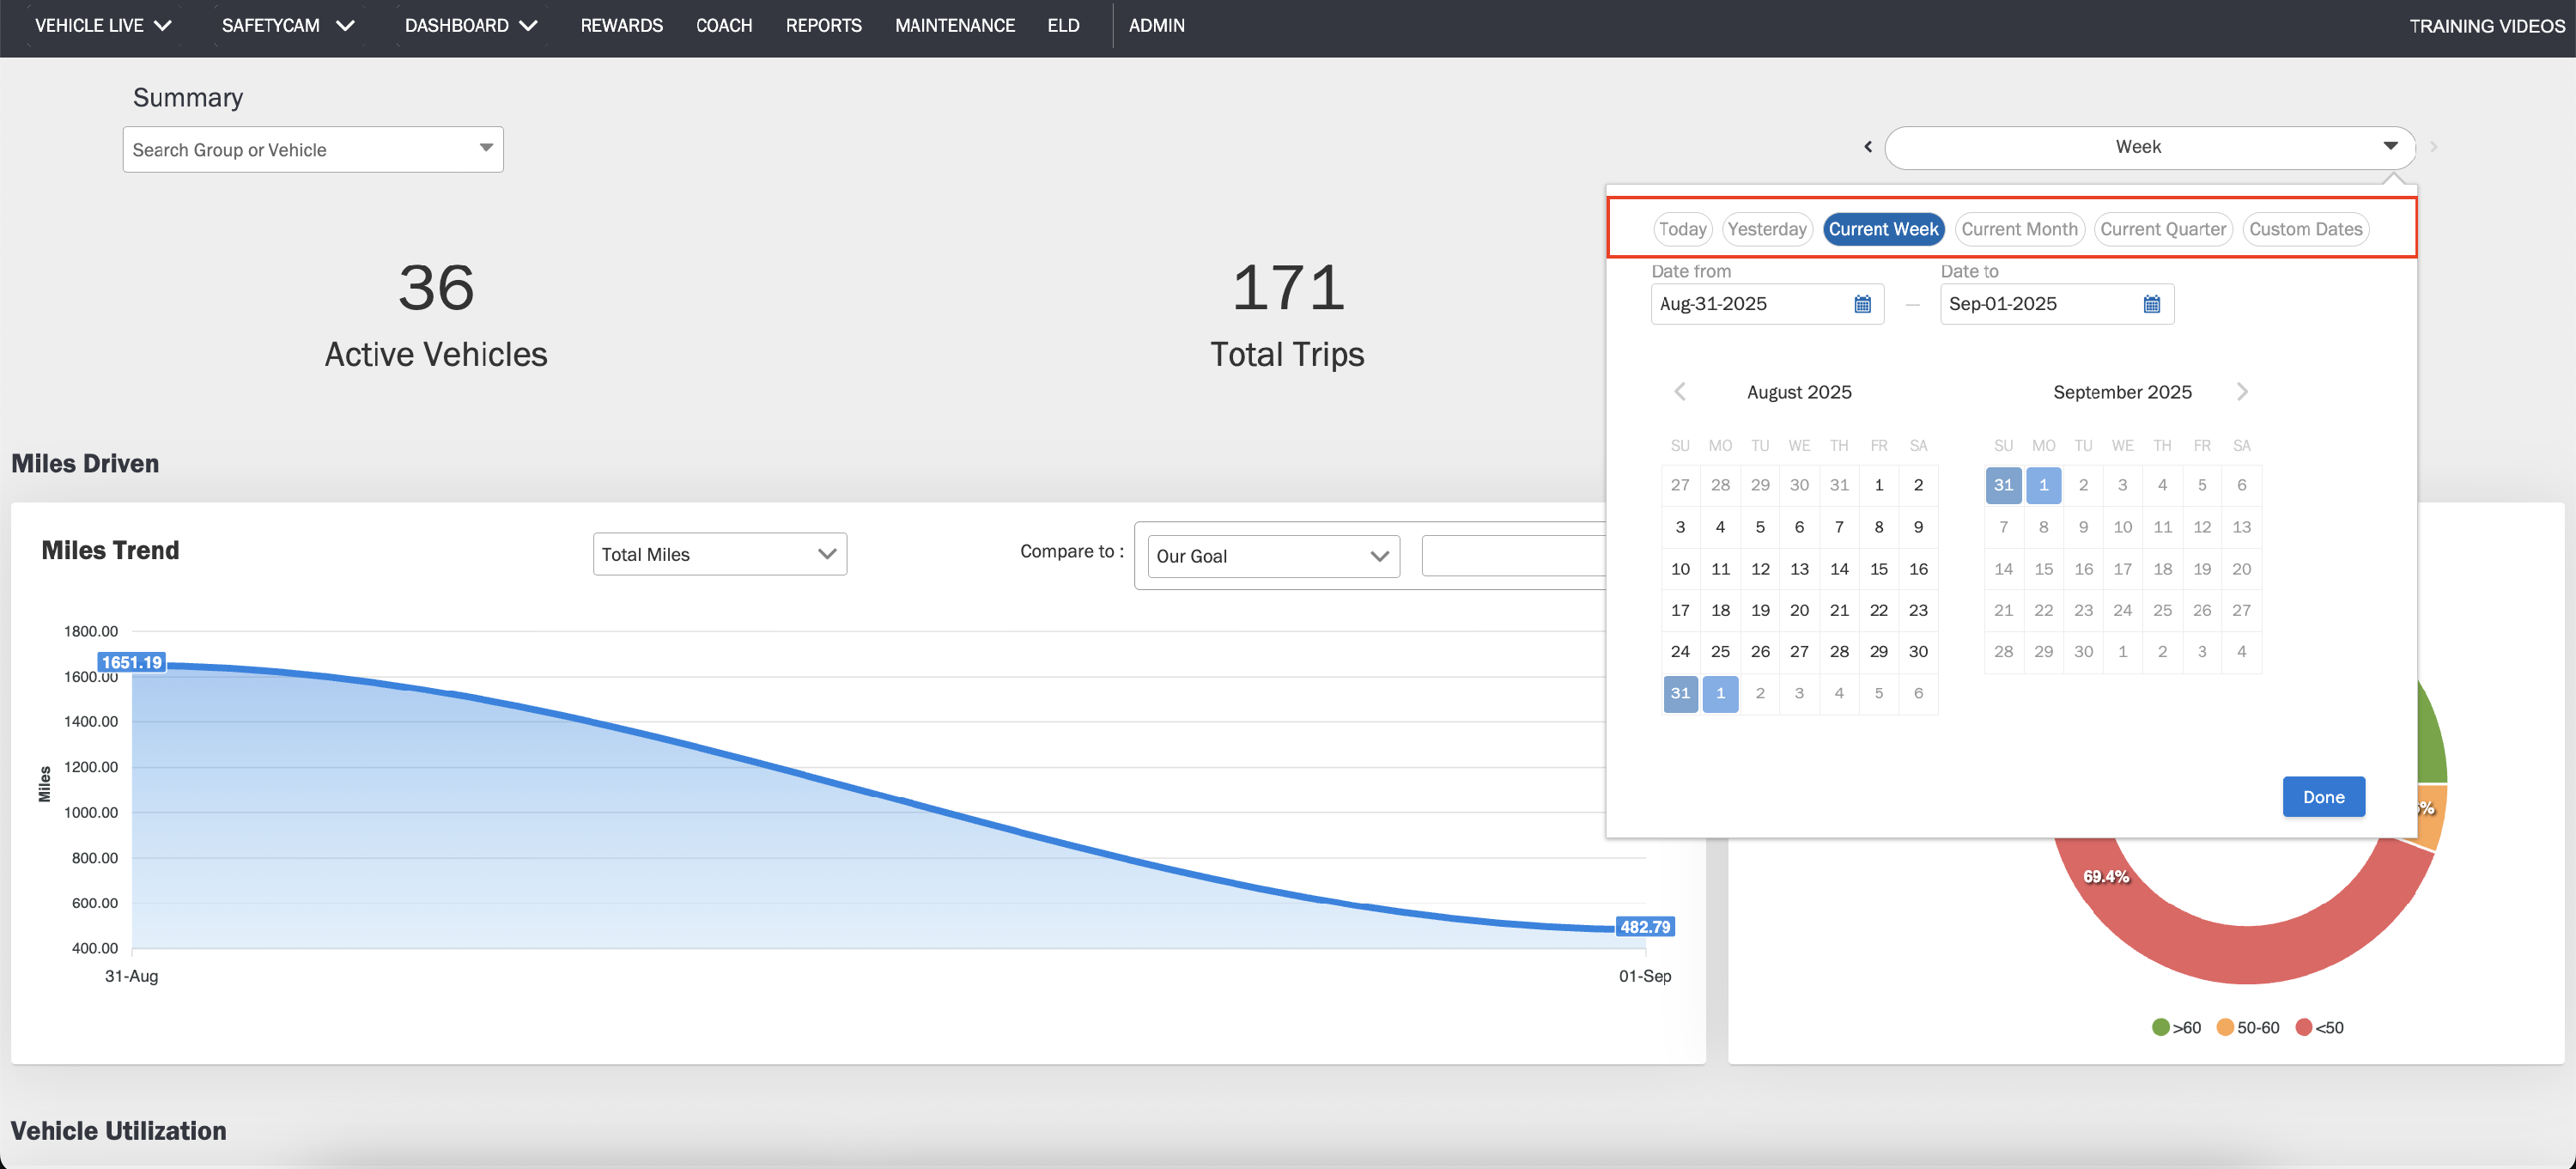Viewport: 2576px width, 1169px height.
Task: Select September 10 in the calendar
Action: (2122, 527)
